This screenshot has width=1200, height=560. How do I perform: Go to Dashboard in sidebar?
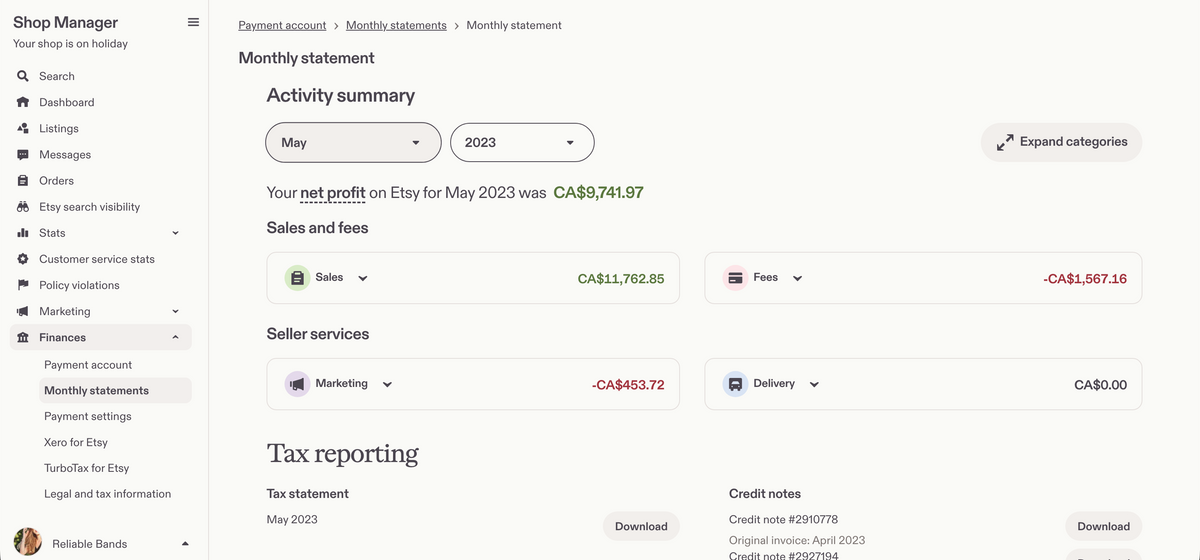[67, 102]
